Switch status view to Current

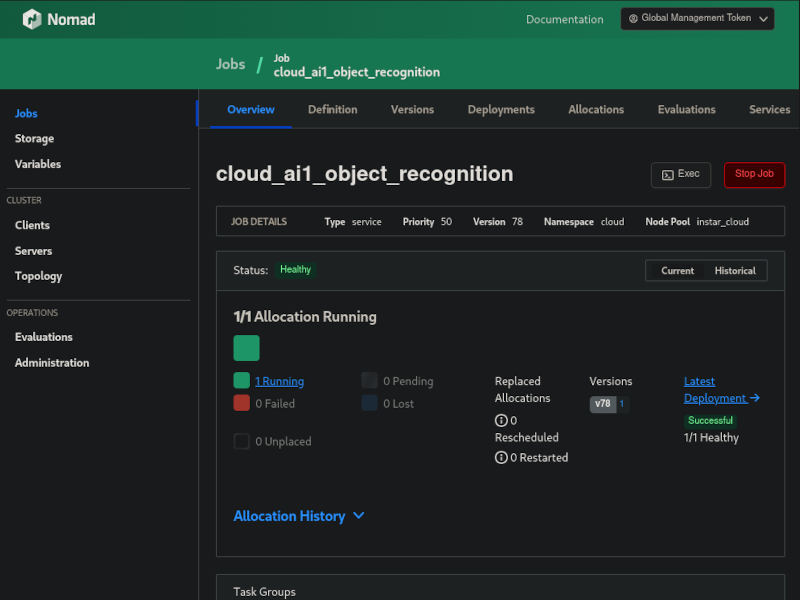coord(678,271)
